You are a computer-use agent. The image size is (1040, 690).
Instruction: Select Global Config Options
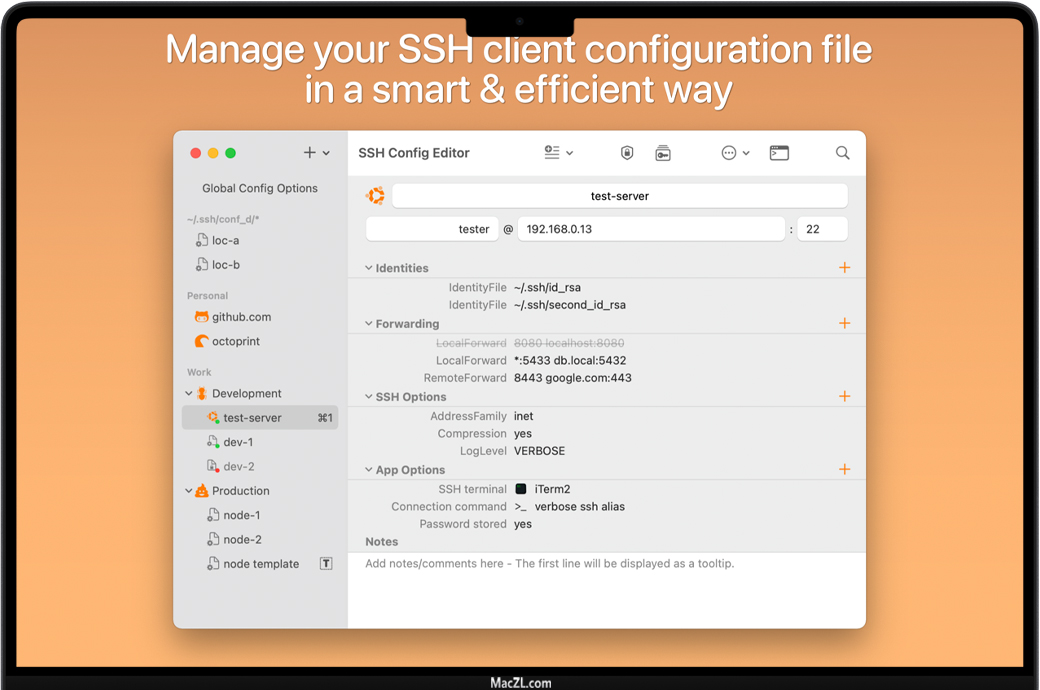260,188
